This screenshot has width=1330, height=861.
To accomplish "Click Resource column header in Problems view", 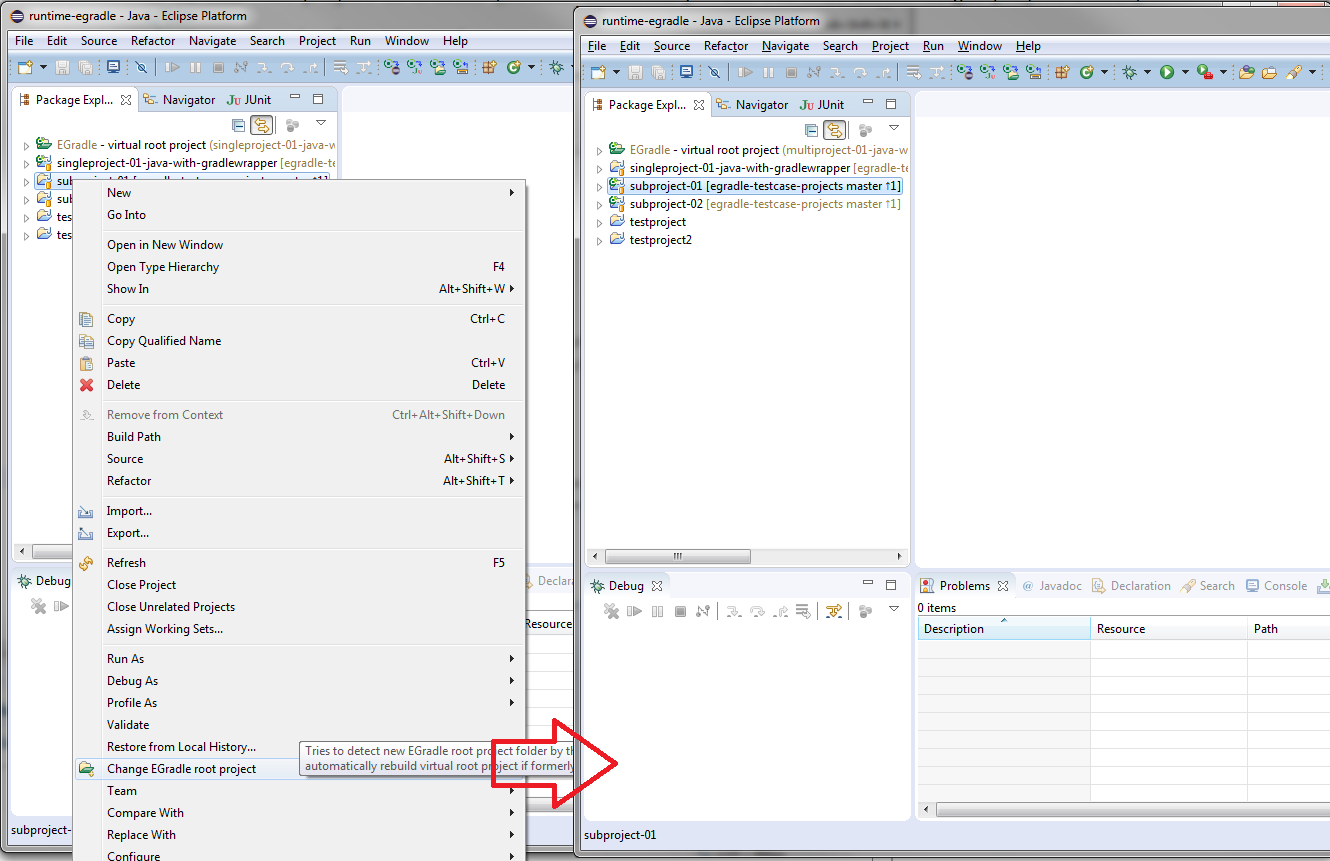I will point(1169,629).
